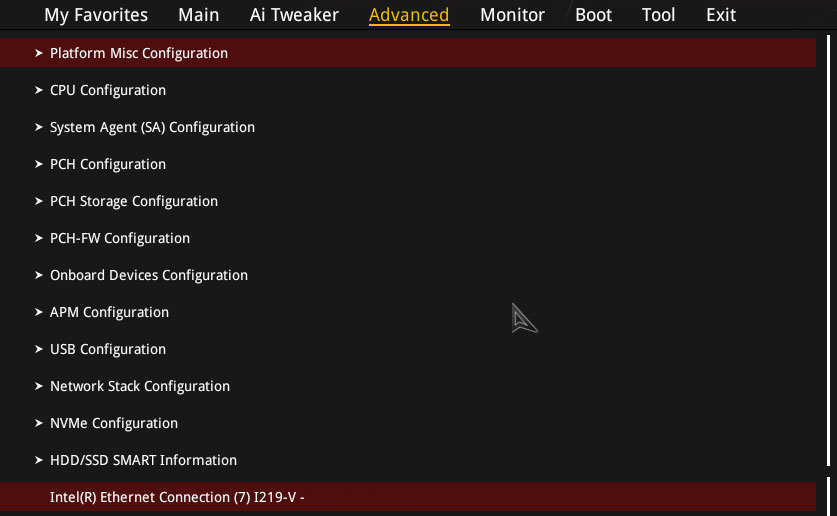This screenshot has height=516, width=837.
Task: Click the arrow icon next to NVMe Configuration
Action: [x=38, y=423]
